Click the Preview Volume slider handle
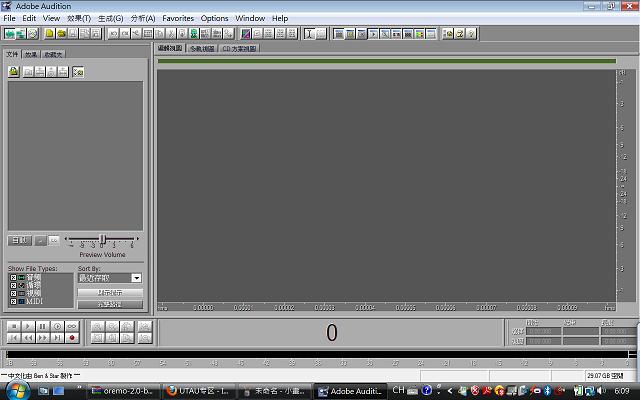The width and height of the screenshot is (640, 400). 102,239
